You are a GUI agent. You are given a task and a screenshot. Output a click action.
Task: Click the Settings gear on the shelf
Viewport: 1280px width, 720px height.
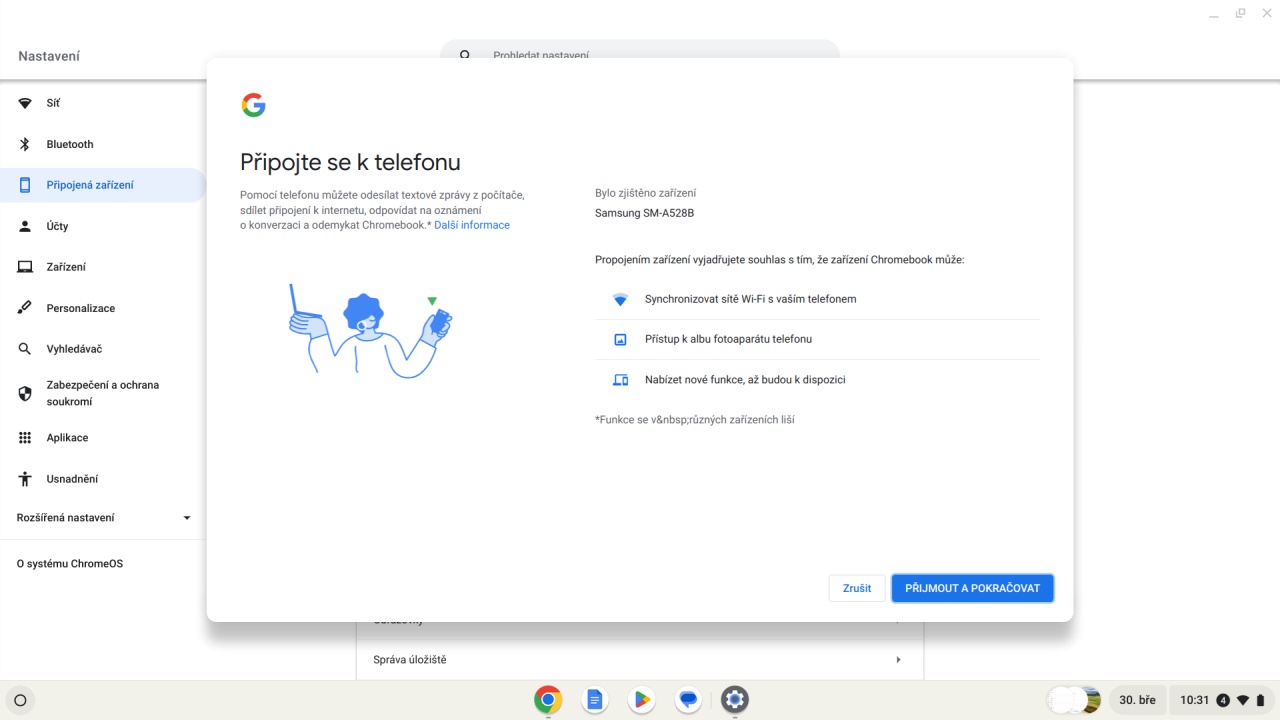[x=735, y=700]
